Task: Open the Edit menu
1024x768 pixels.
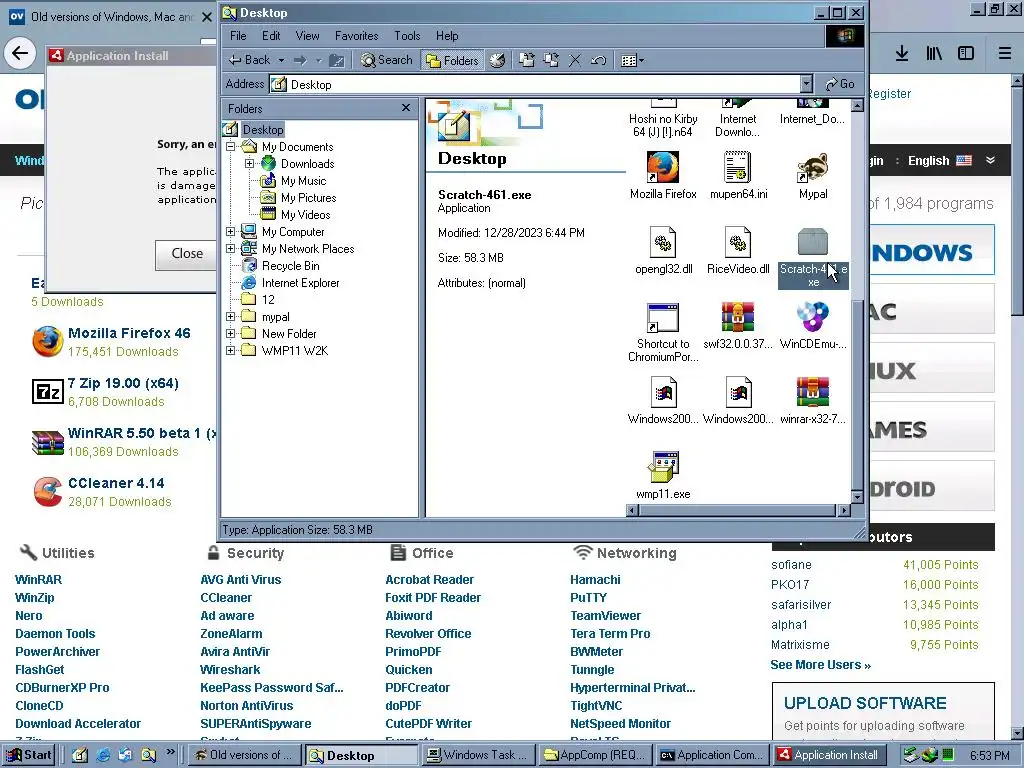Action: click(x=271, y=36)
